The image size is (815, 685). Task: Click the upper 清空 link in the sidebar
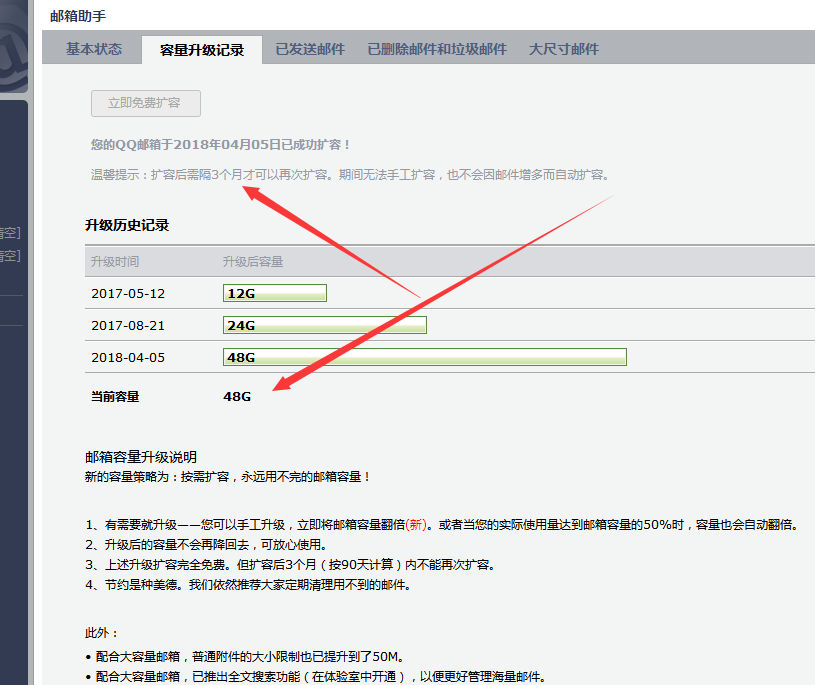coord(9,233)
